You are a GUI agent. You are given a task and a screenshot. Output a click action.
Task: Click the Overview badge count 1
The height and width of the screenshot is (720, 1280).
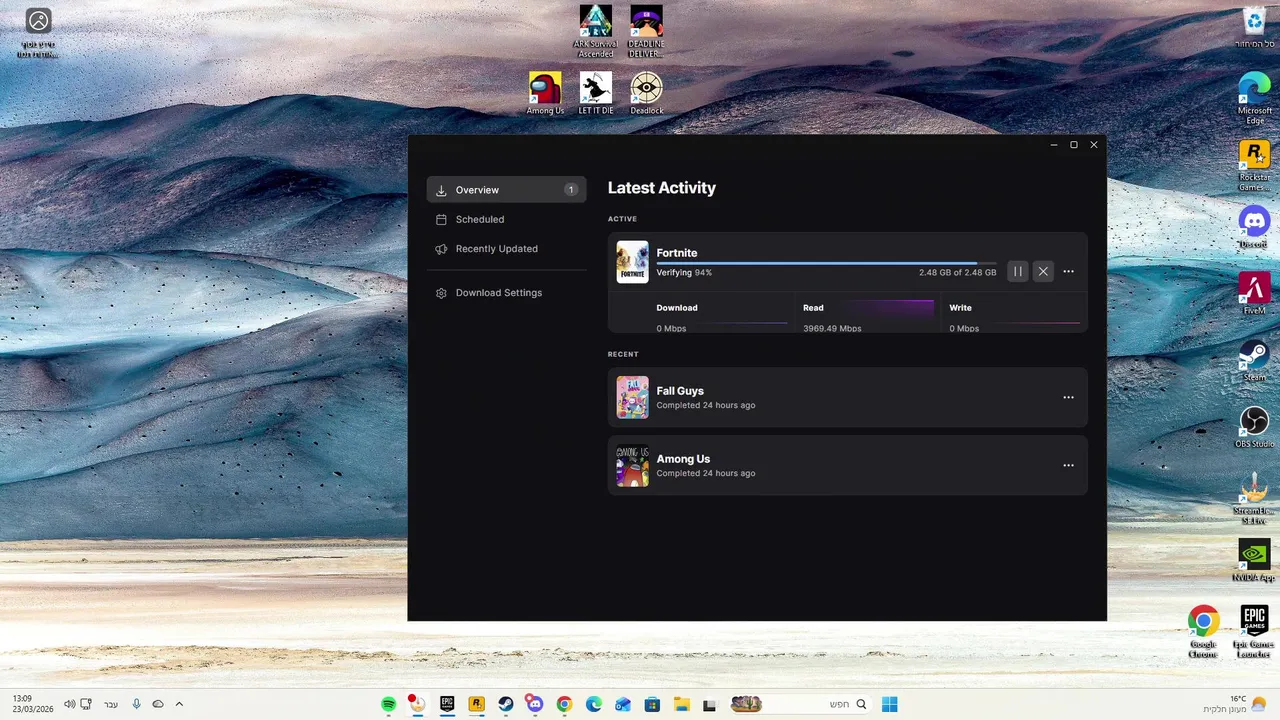tap(571, 190)
